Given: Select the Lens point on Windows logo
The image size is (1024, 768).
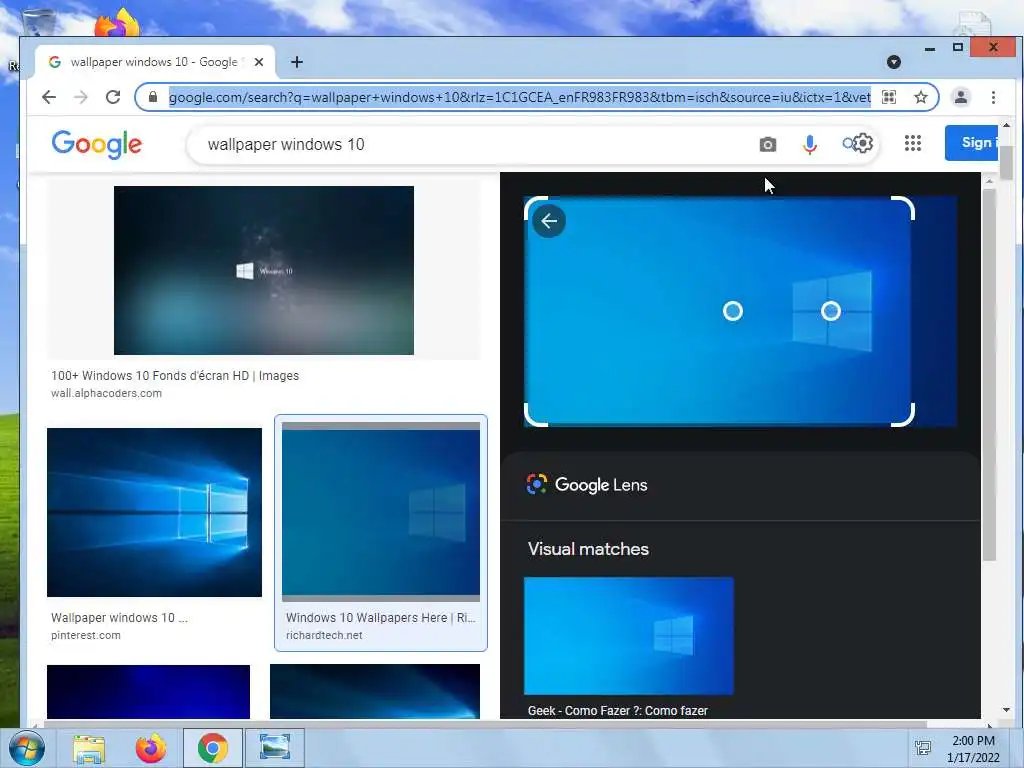Looking at the screenshot, I should coord(831,311).
